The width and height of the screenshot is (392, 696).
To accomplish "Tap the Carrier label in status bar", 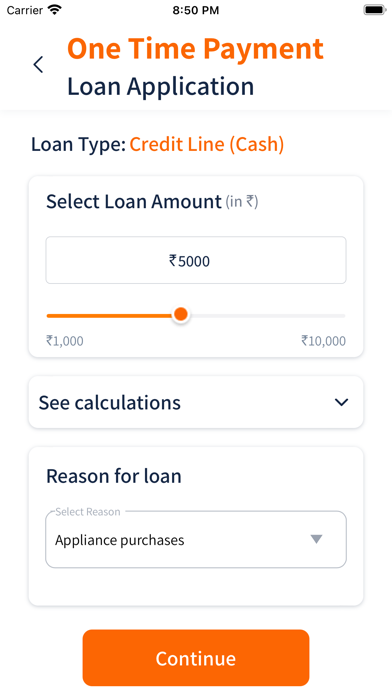I will click(x=25, y=10).
